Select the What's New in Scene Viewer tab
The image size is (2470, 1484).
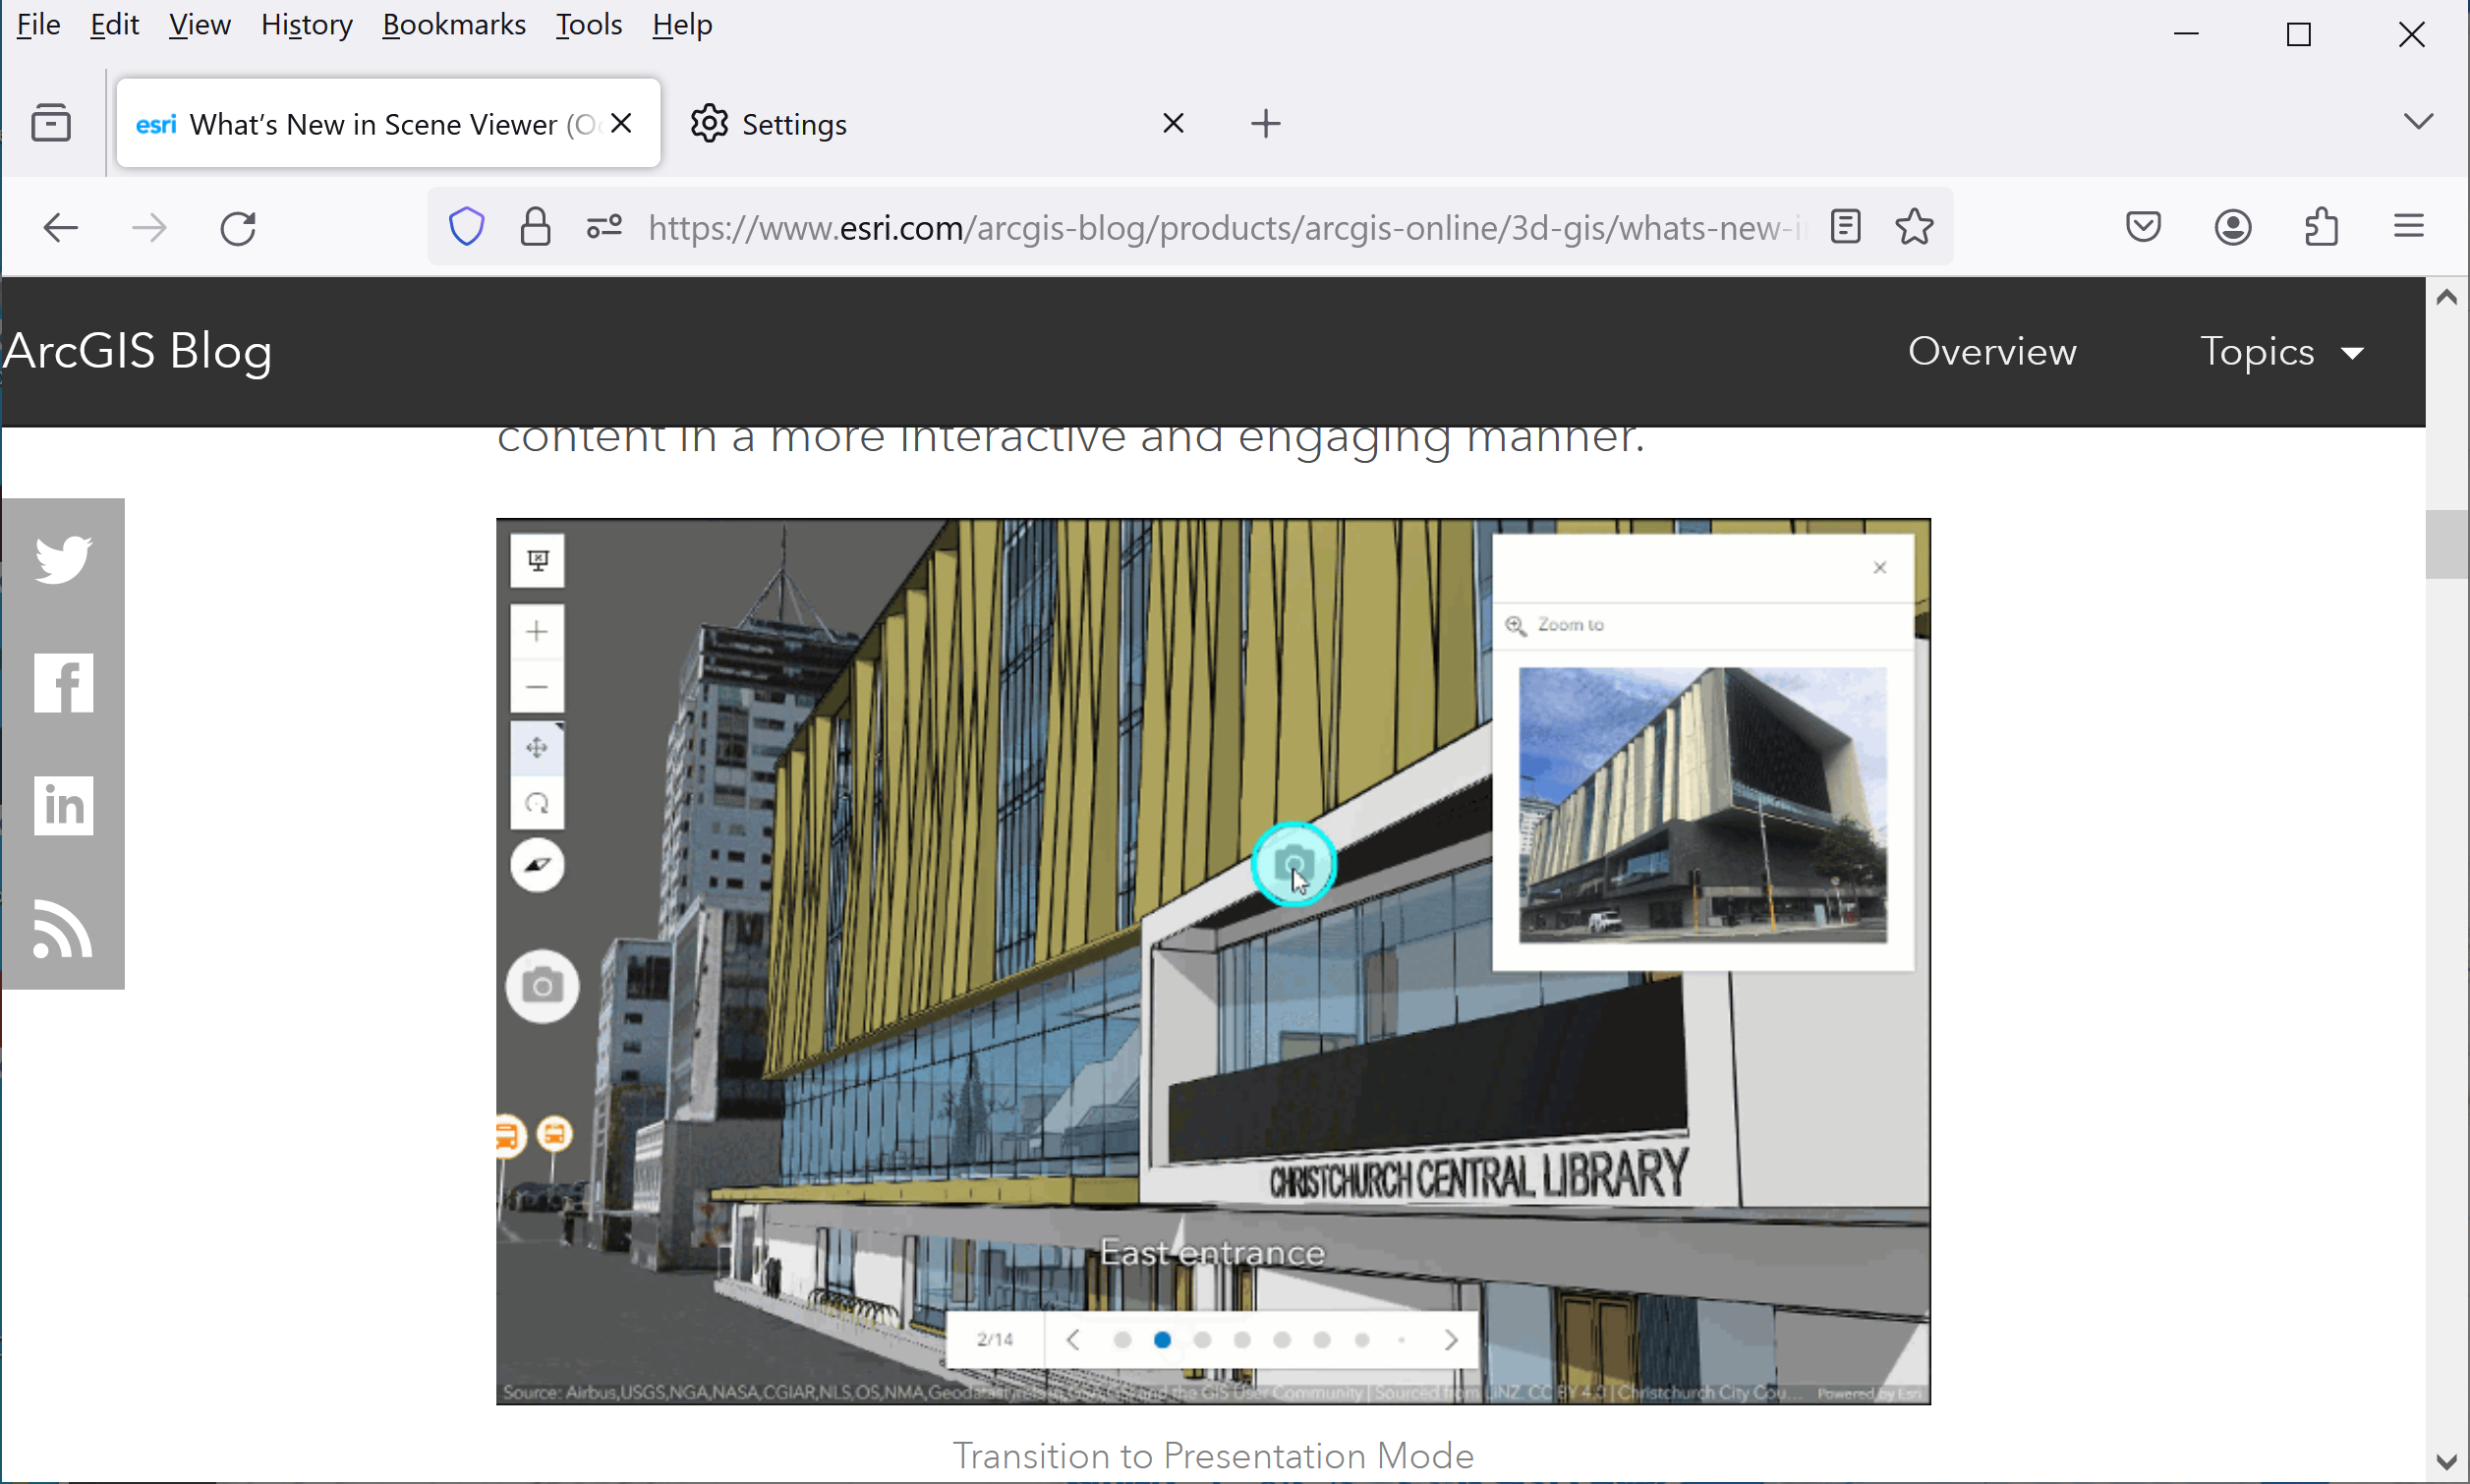(x=388, y=123)
